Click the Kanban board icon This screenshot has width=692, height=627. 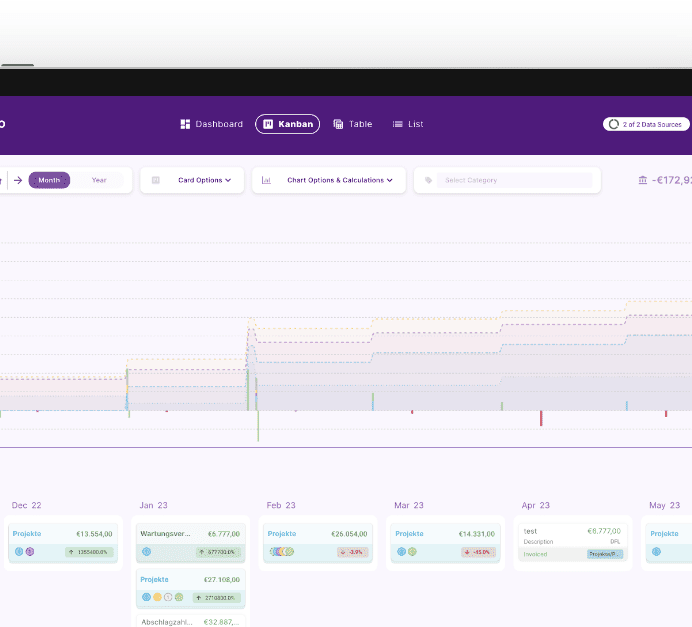[x=268, y=124]
